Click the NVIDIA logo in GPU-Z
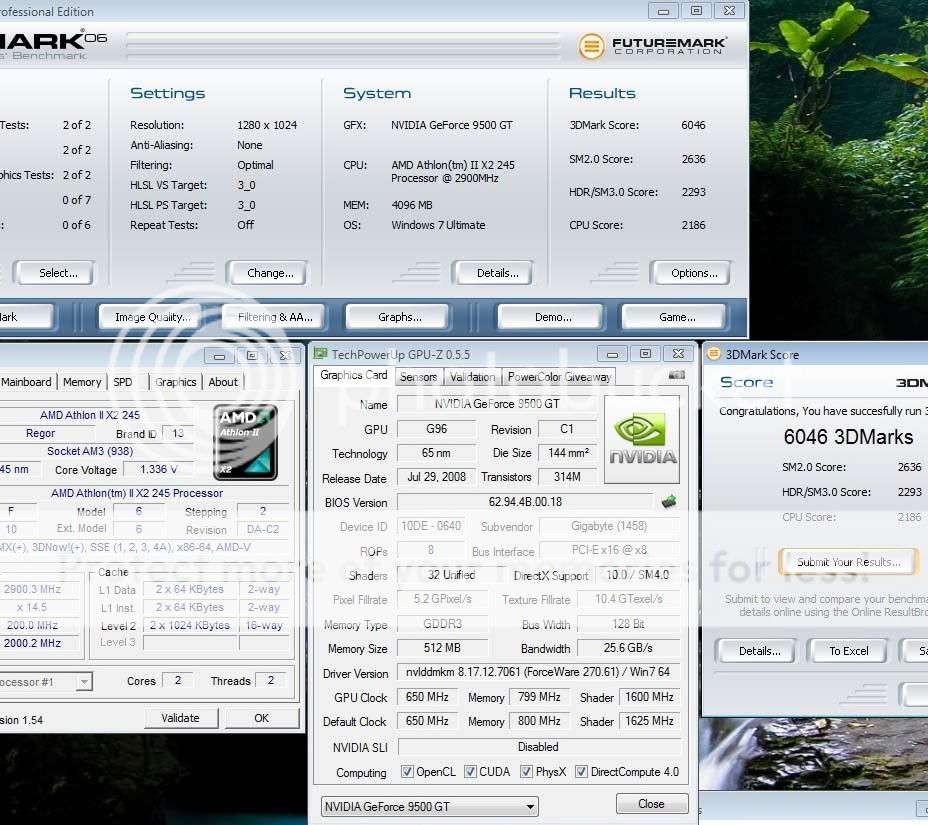This screenshot has width=928, height=825. pos(642,440)
